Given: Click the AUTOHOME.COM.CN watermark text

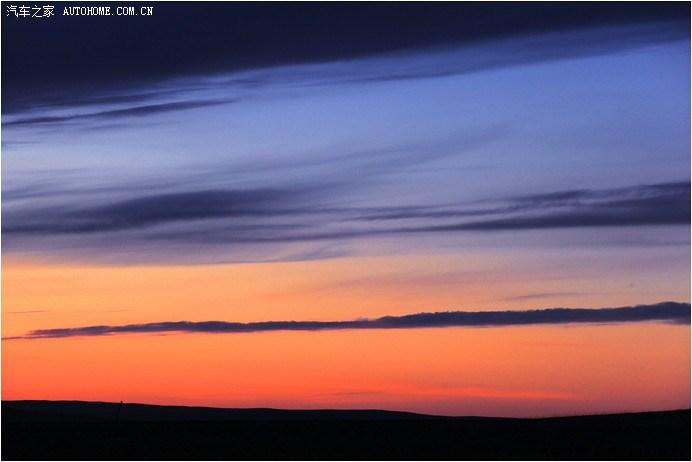Looking at the screenshot, I should point(108,11).
